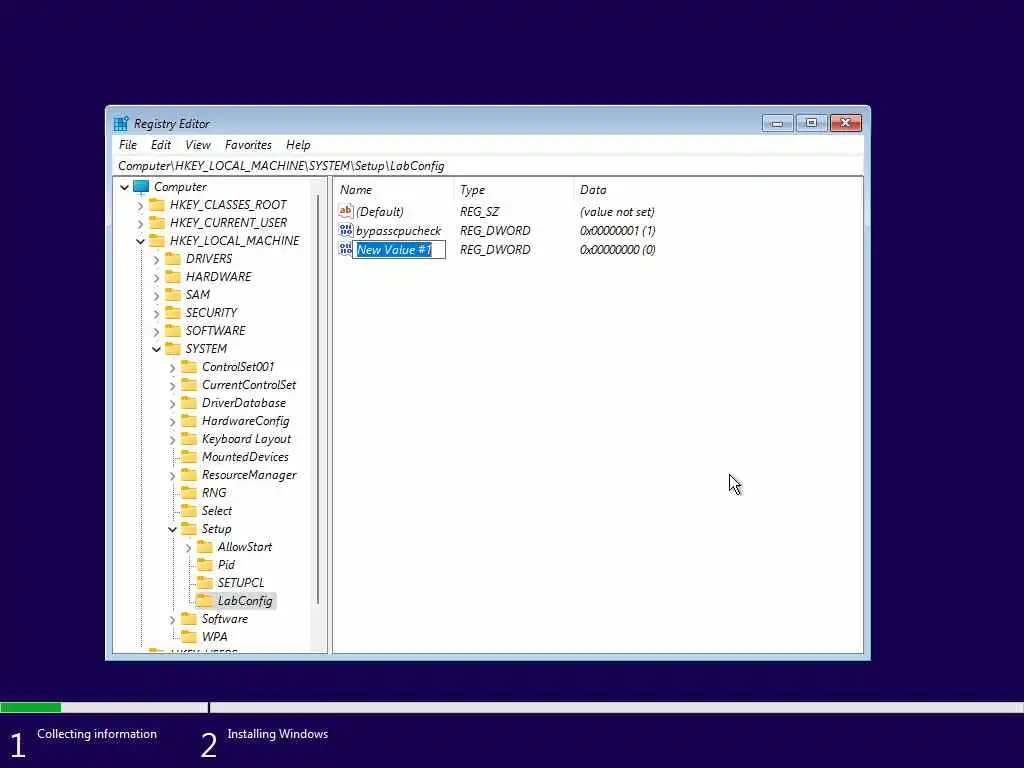Click the tree pane vertical scrollbar

[x=318, y=400]
